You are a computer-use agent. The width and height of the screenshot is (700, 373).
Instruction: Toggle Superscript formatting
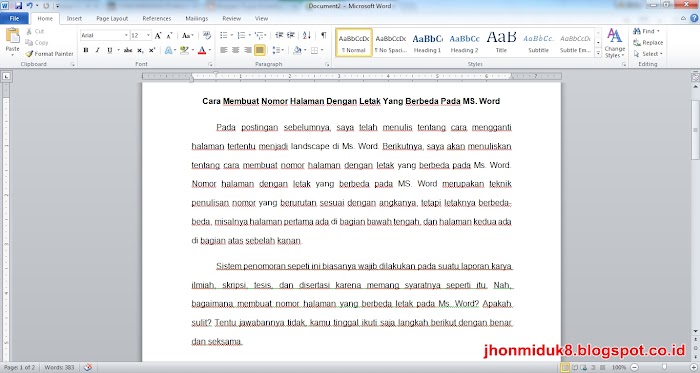152,50
